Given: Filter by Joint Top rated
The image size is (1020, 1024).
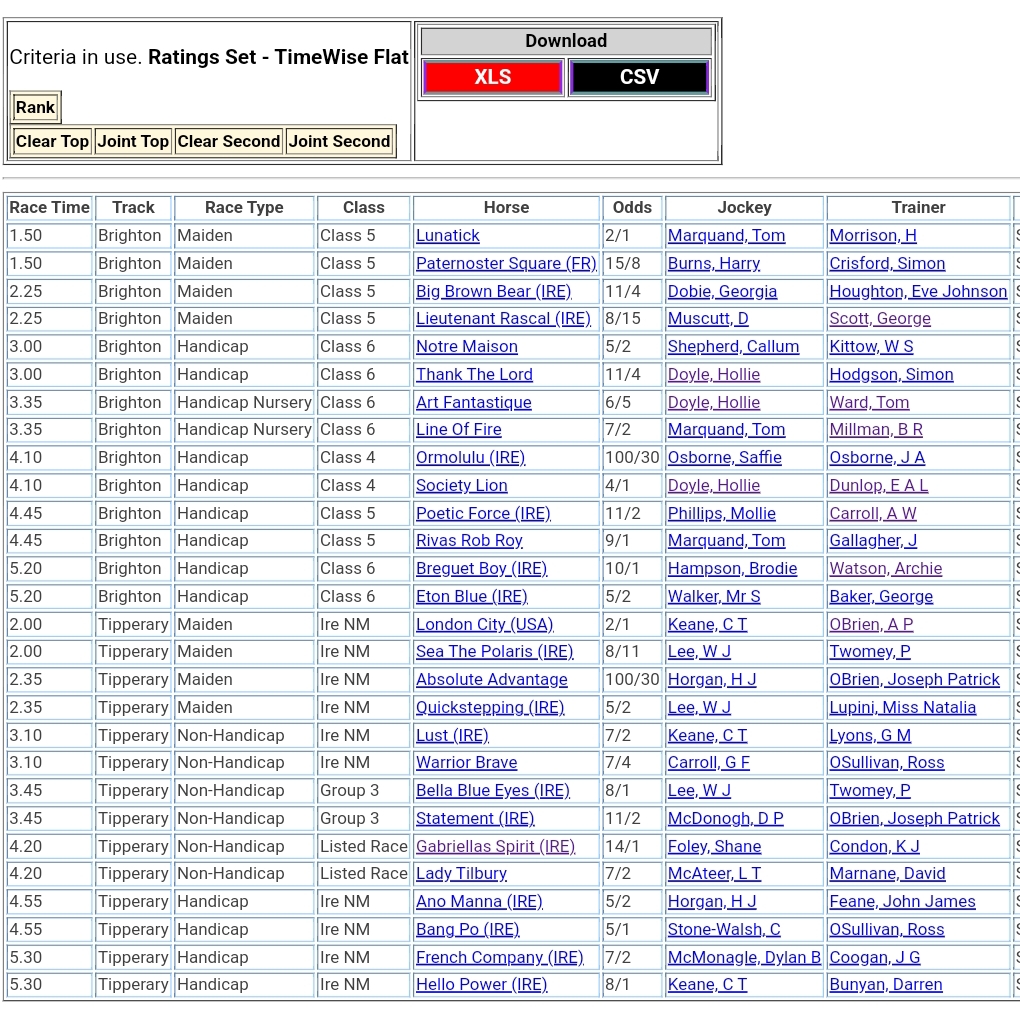Looking at the screenshot, I should coord(133,142).
